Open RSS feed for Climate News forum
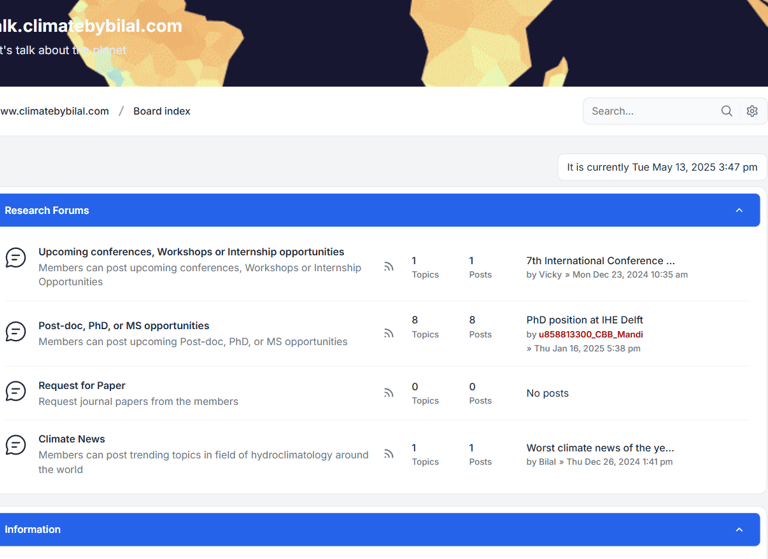The width and height of the screenshot is (768, 559). tap(388, 454)
